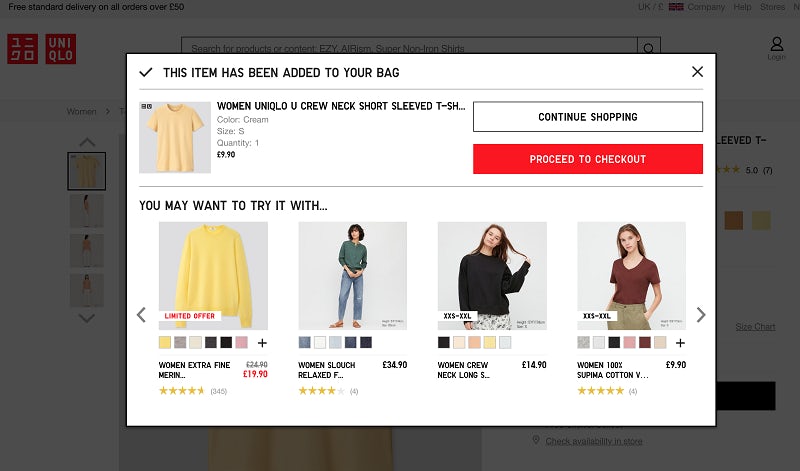Image resolution: width=800 pixels, height=471 pixels.
Task: Close the added-to-bag dialog
Action: click(x=697, y=72)
